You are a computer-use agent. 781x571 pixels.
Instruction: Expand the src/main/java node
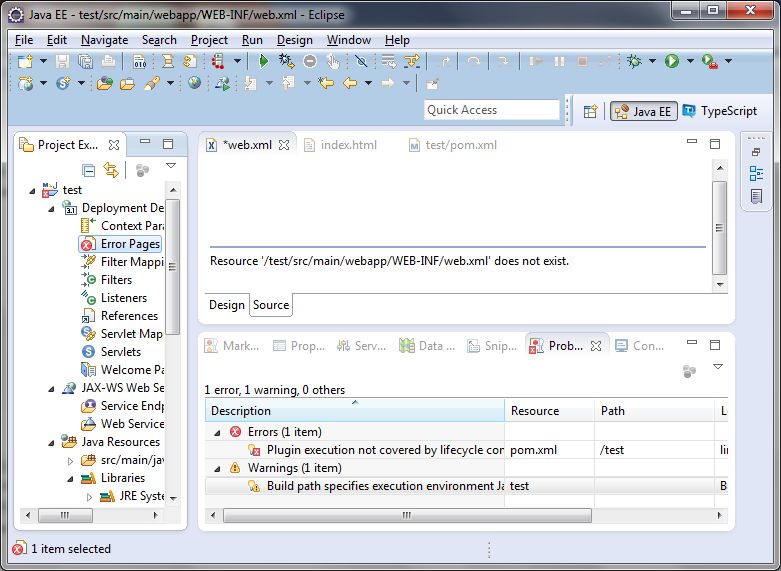click(x=70, y=461)
